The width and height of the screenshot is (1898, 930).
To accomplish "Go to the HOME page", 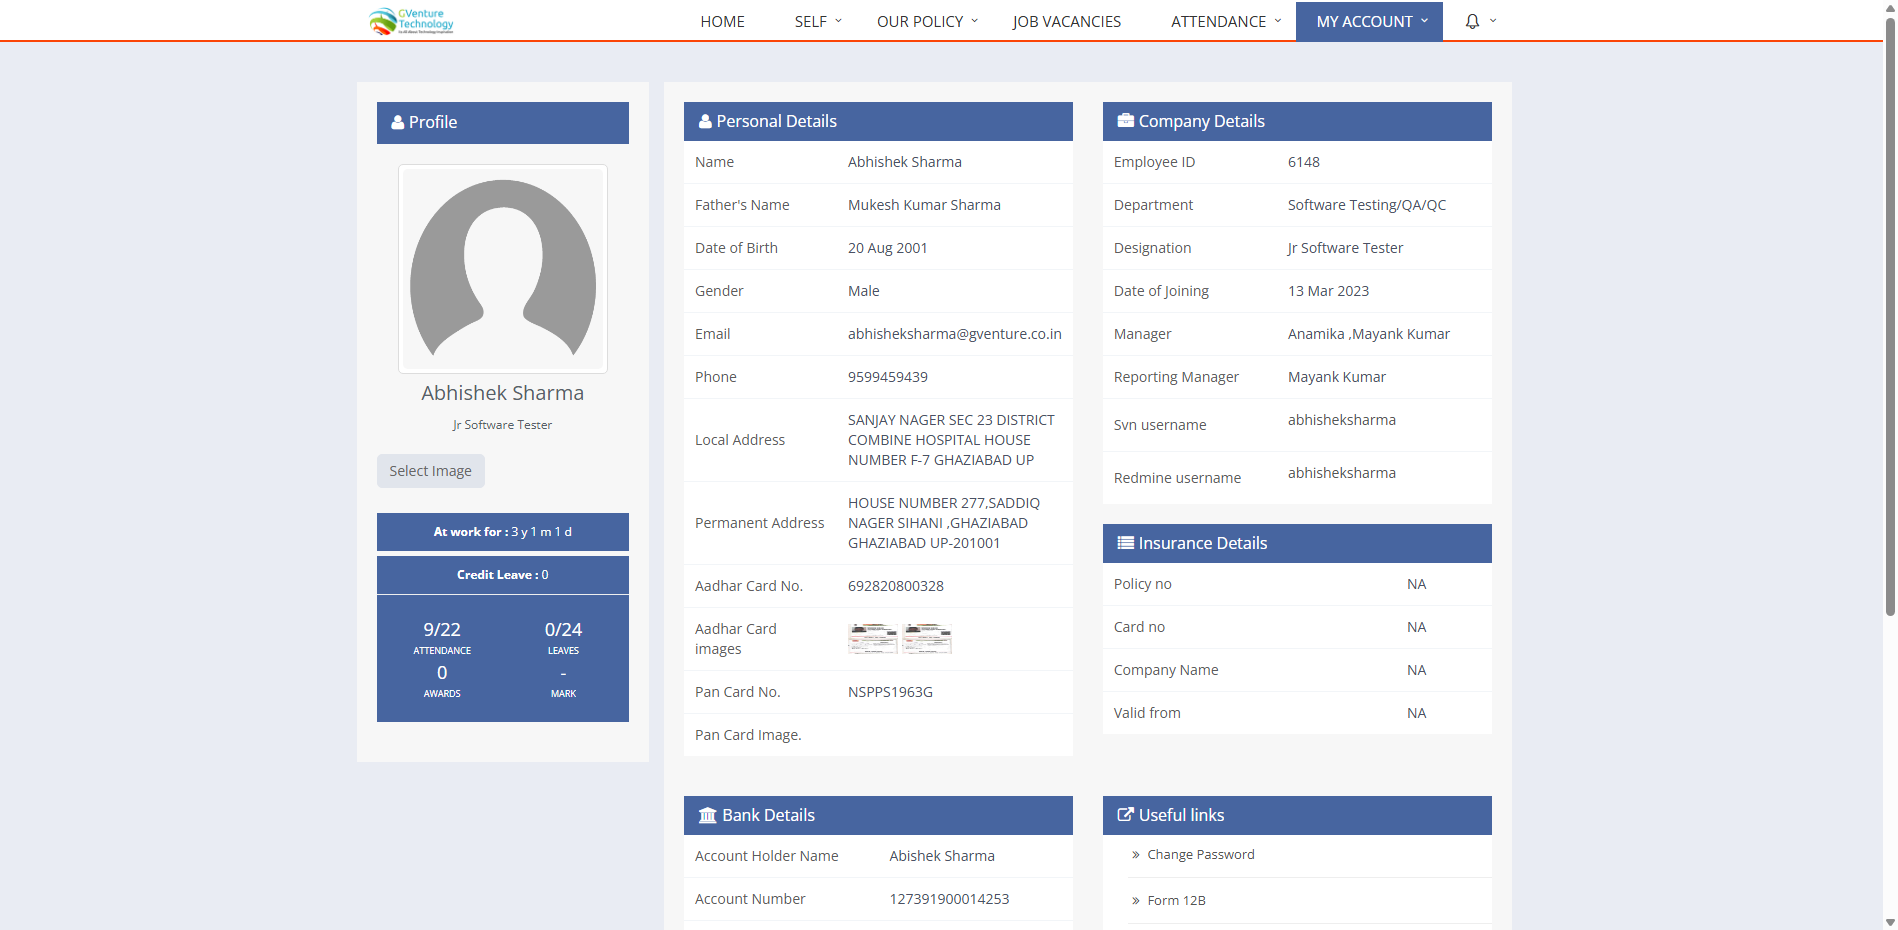I will point(722,21).
